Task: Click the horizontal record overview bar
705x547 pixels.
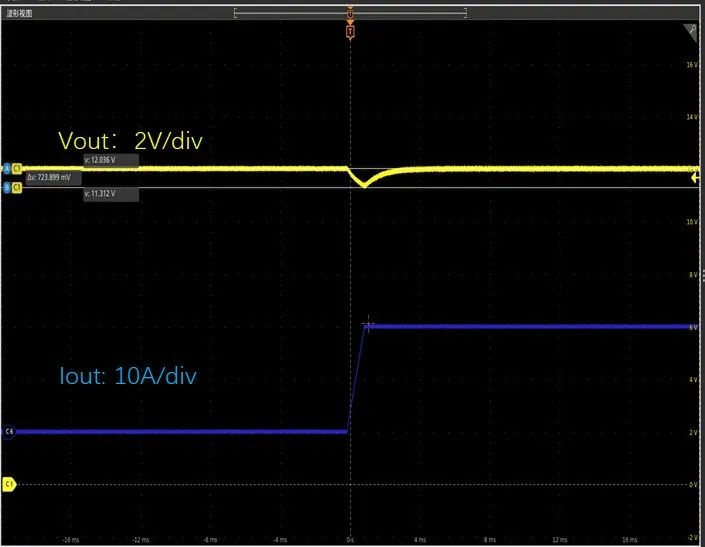Action: pyautogui.click(x=300, y=13)
